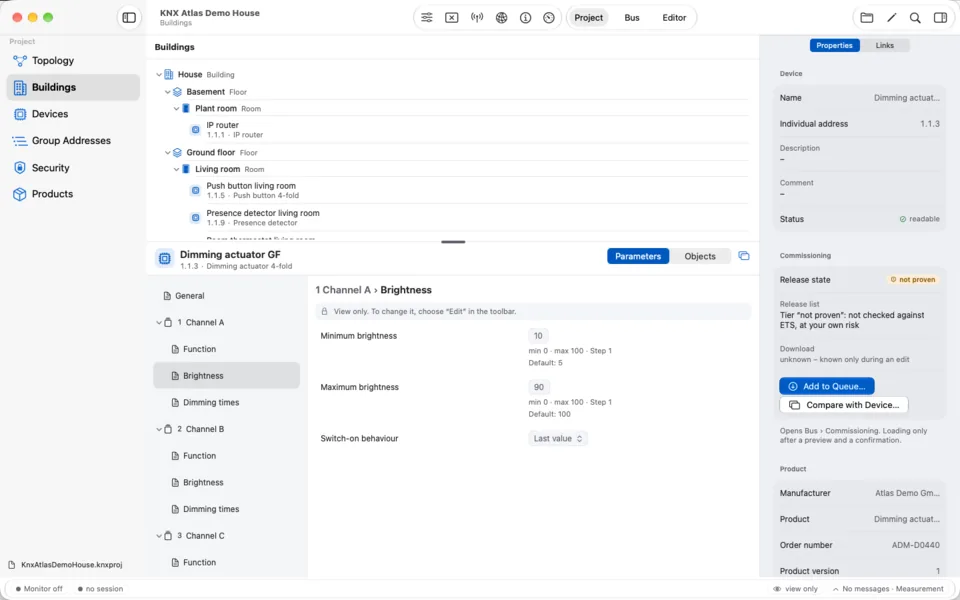Click the globe toolbar icon

[x=501, y=18]
